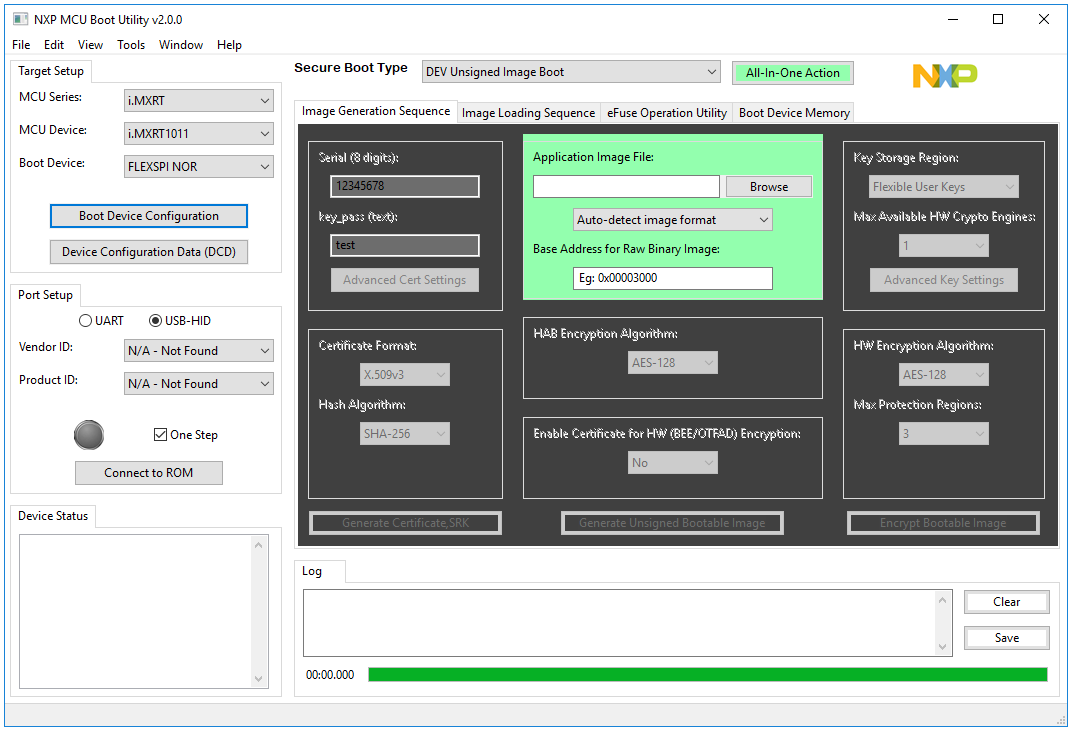Open the Secure Boot Type dropdown
Screen dimensions: 1072x731
571,72
